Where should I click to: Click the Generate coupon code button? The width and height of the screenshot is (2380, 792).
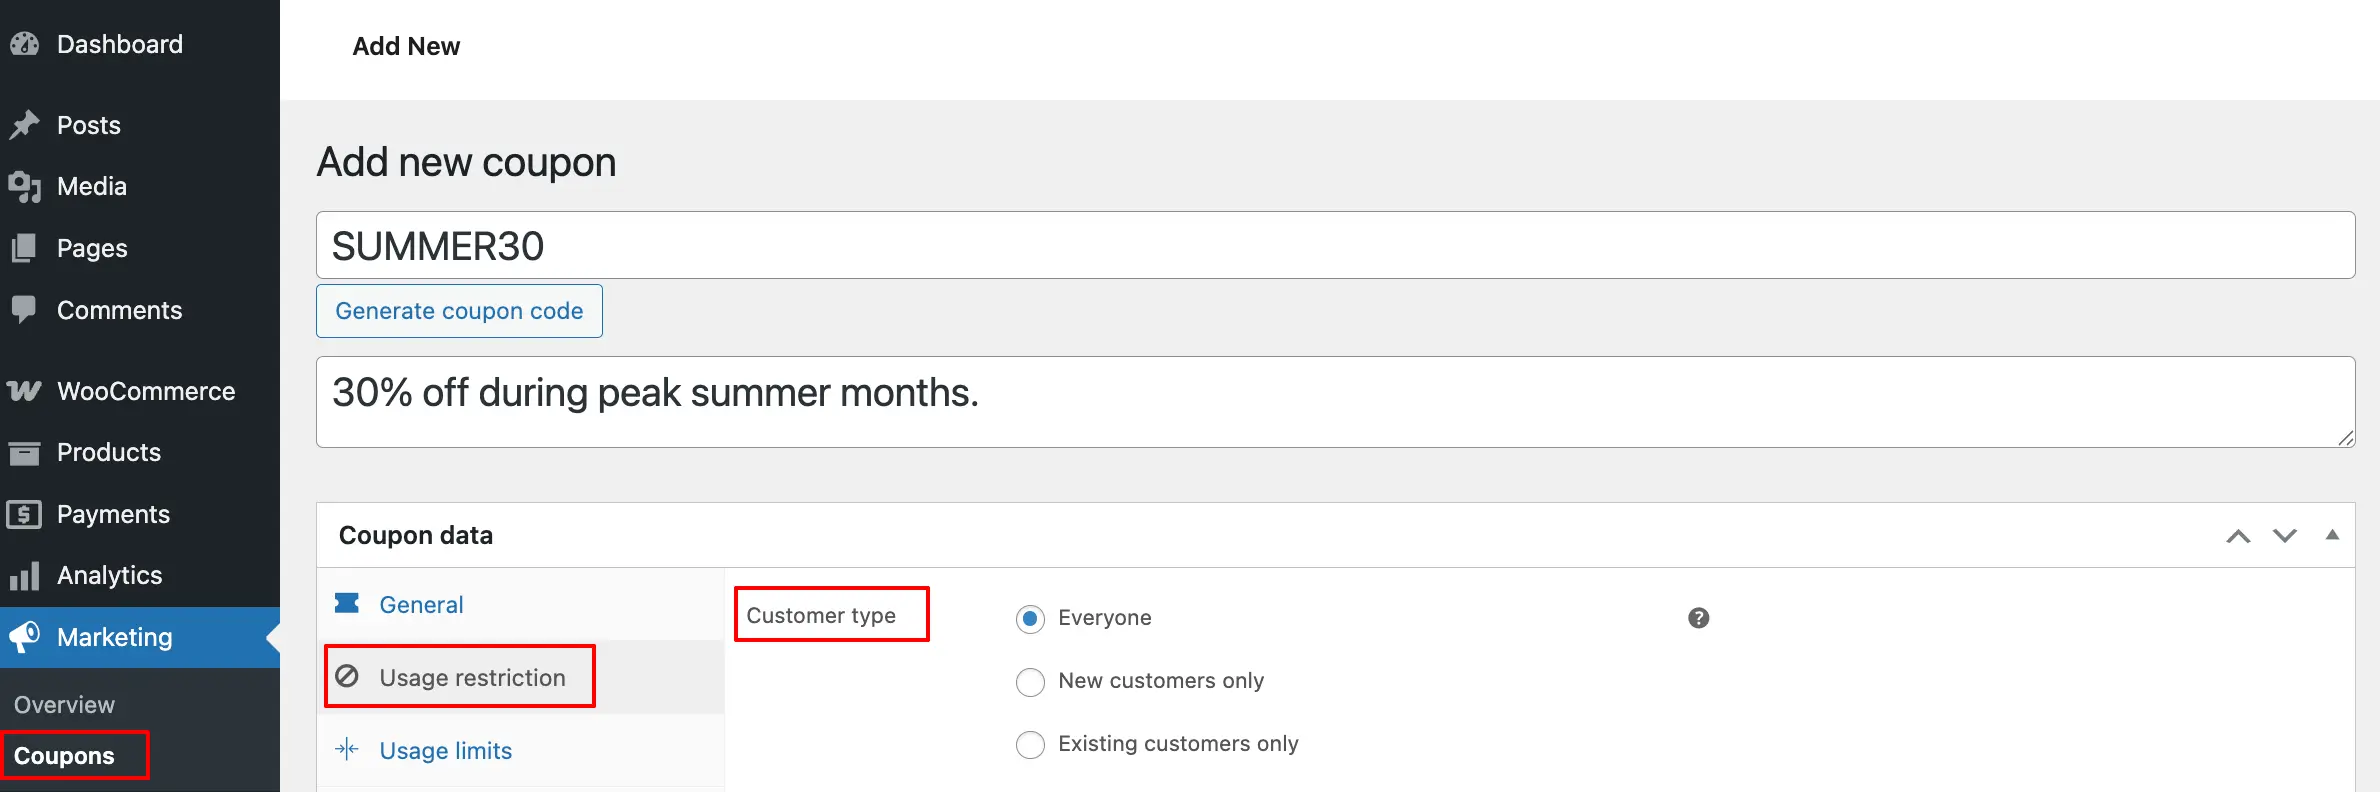pos(459,310)
